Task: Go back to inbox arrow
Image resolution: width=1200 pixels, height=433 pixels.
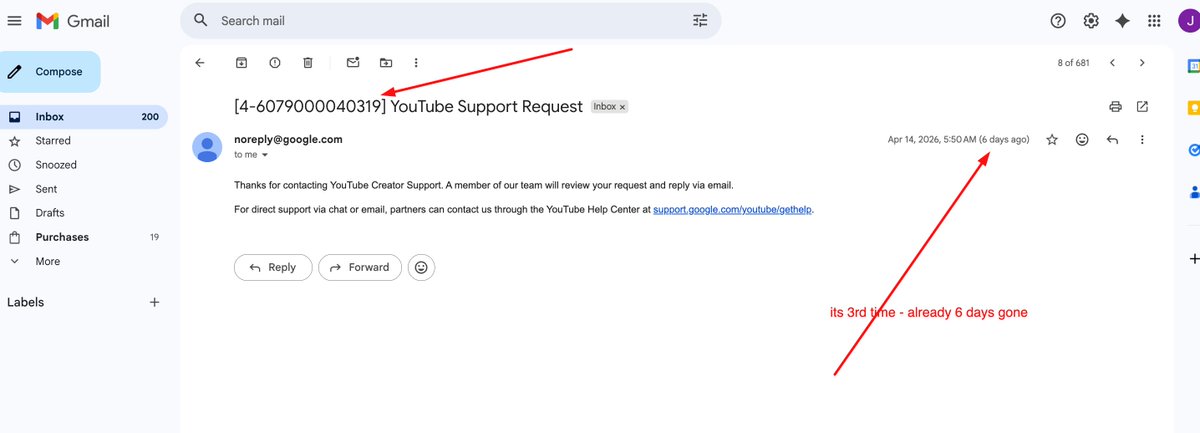Action: [200, 62]
